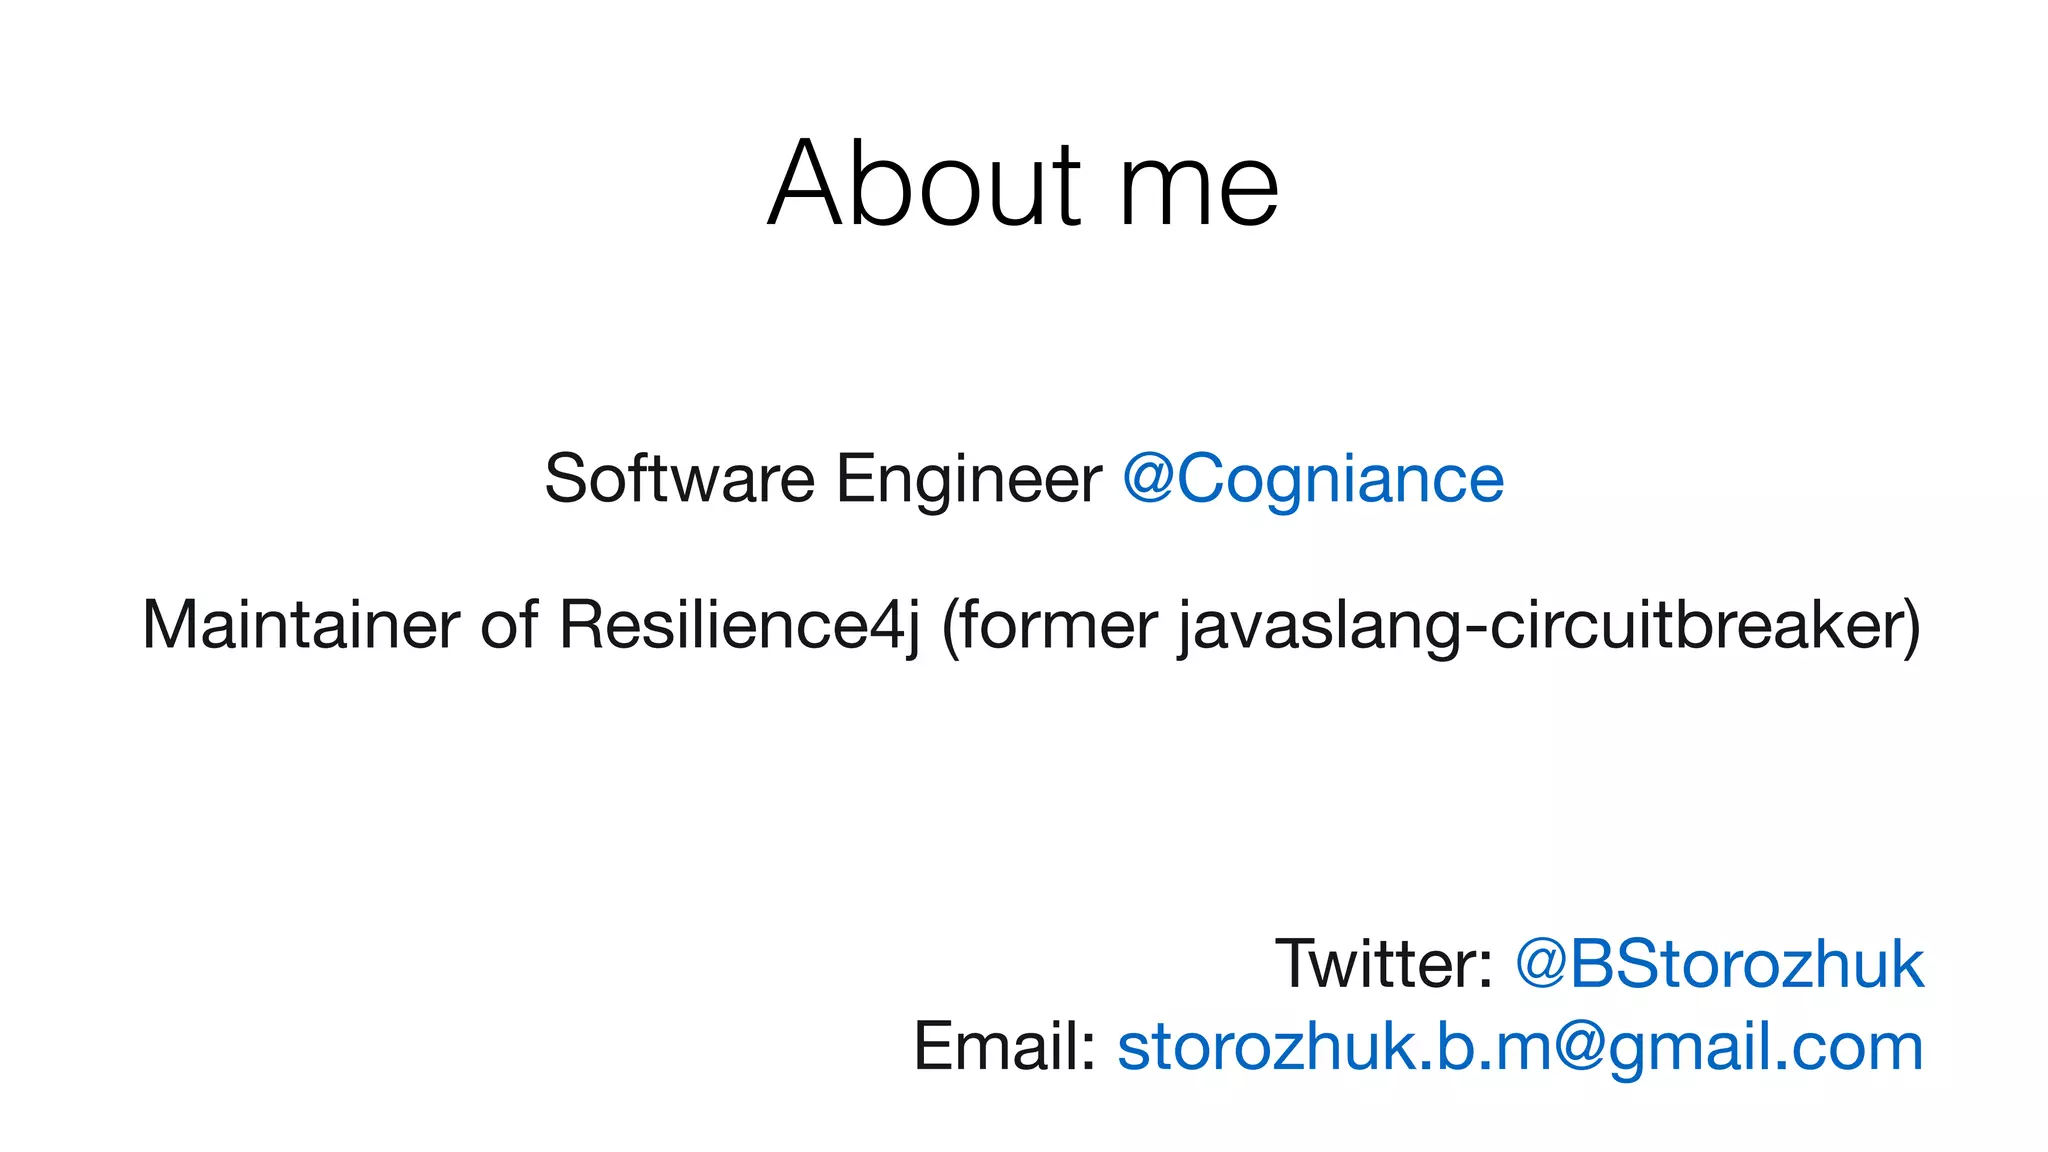Image resolution: width=2048 pixels, height=1152 pixels.
Task: Click the word "of" after Maintainer
Action: click(510, 625)
